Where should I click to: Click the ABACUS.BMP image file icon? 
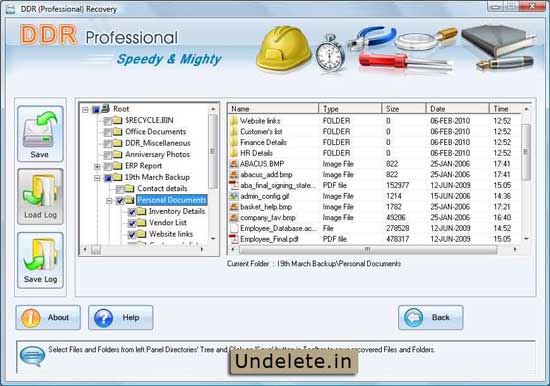[234, 164]
